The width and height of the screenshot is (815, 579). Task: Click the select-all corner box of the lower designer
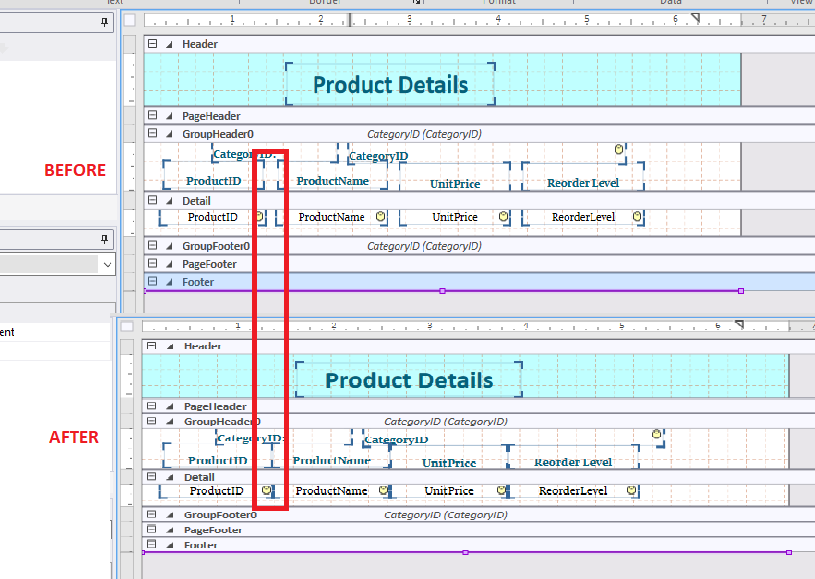click(x=127, y=326)
